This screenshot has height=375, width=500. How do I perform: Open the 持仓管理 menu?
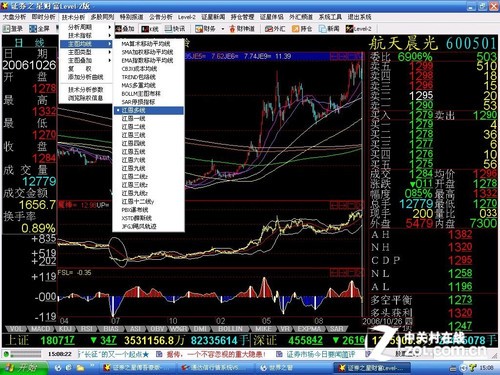click(242, 17)
